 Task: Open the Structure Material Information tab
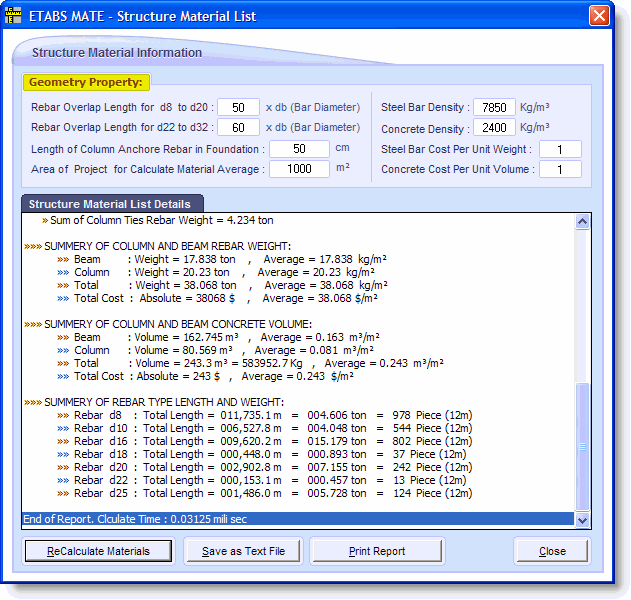pyautogui.click(x=116, y=53)
